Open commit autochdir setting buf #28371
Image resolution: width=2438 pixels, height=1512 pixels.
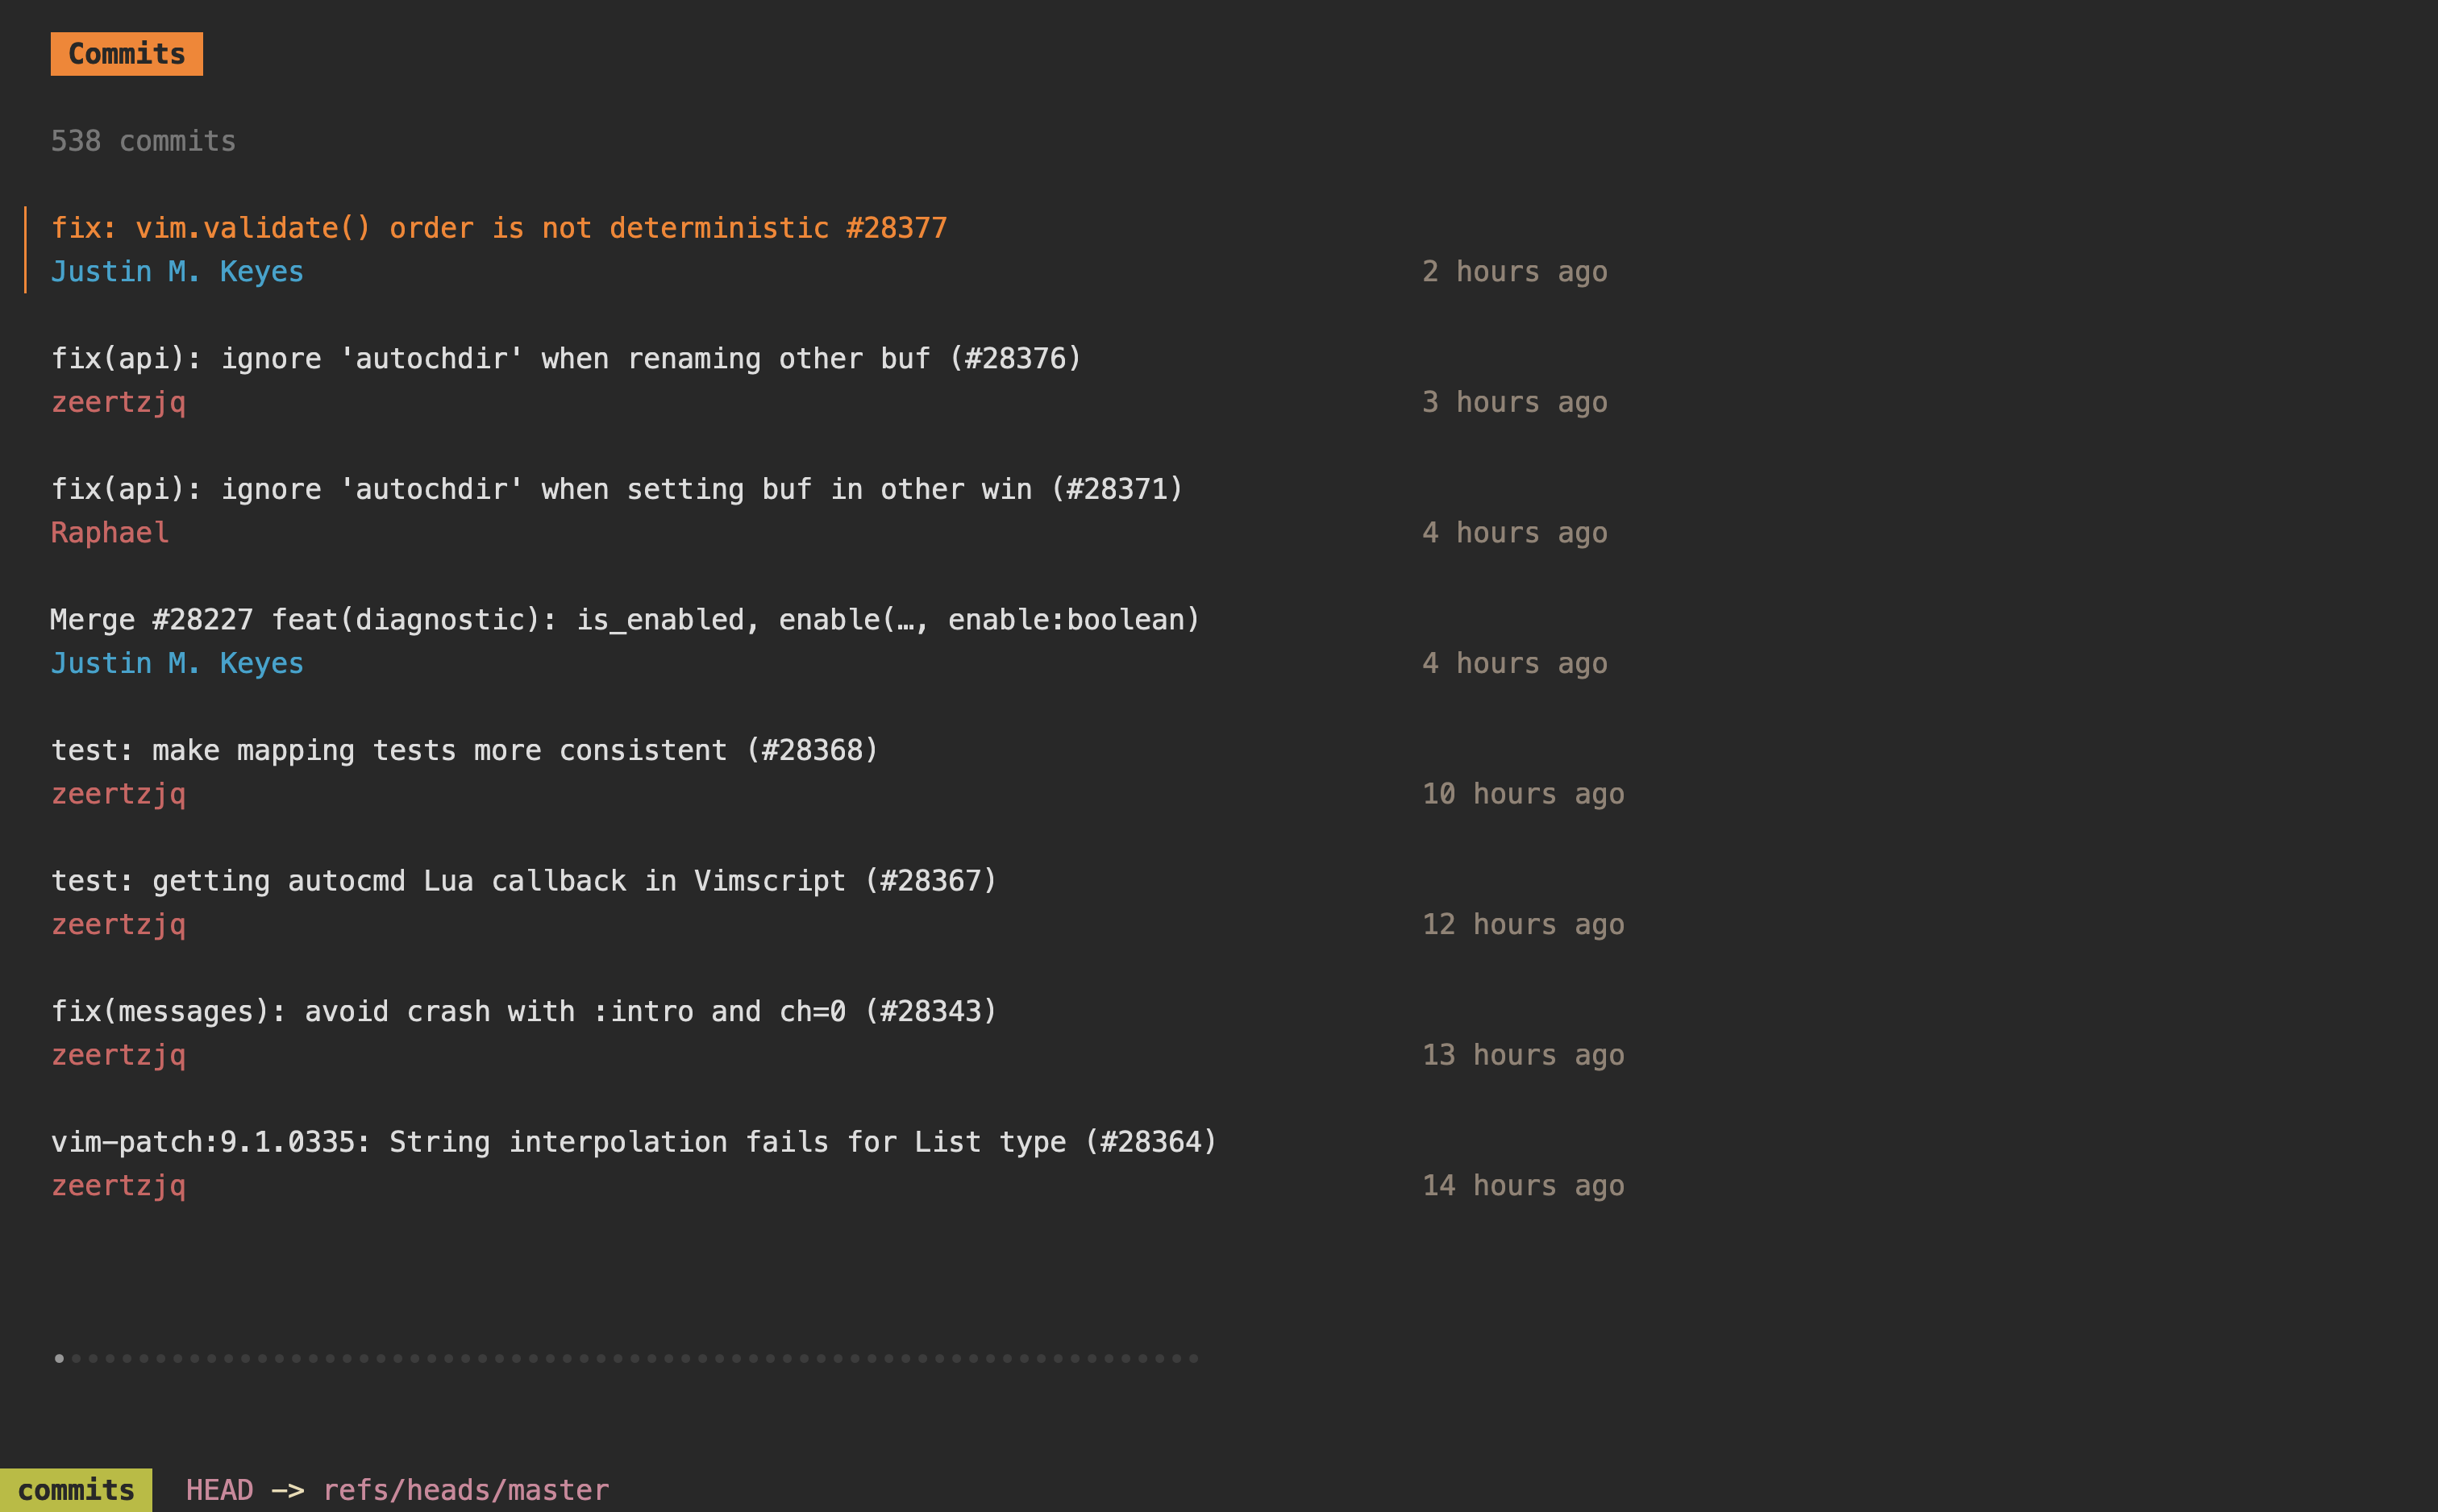616,489
